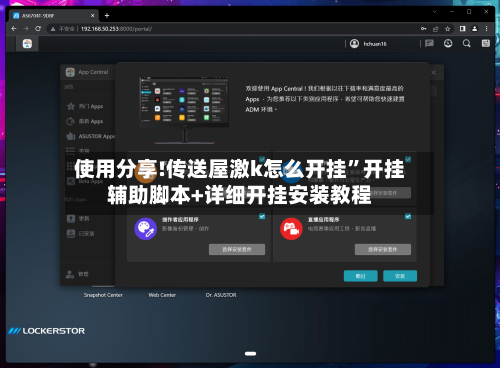Click 选择安装套件 under creator applications card
500x368 pixels.
pyautogui.click(x=237, y=249)
